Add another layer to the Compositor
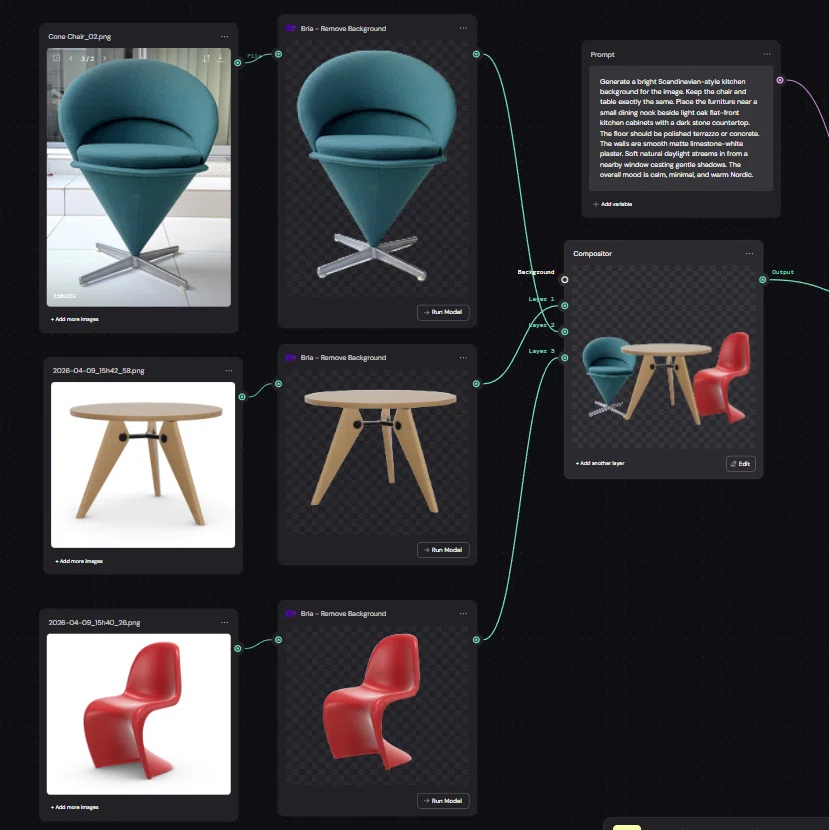 pos(600,463)
